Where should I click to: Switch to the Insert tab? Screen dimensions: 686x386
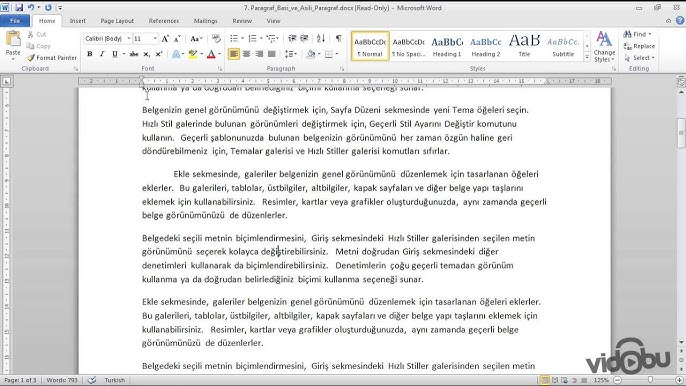(77, 21)
